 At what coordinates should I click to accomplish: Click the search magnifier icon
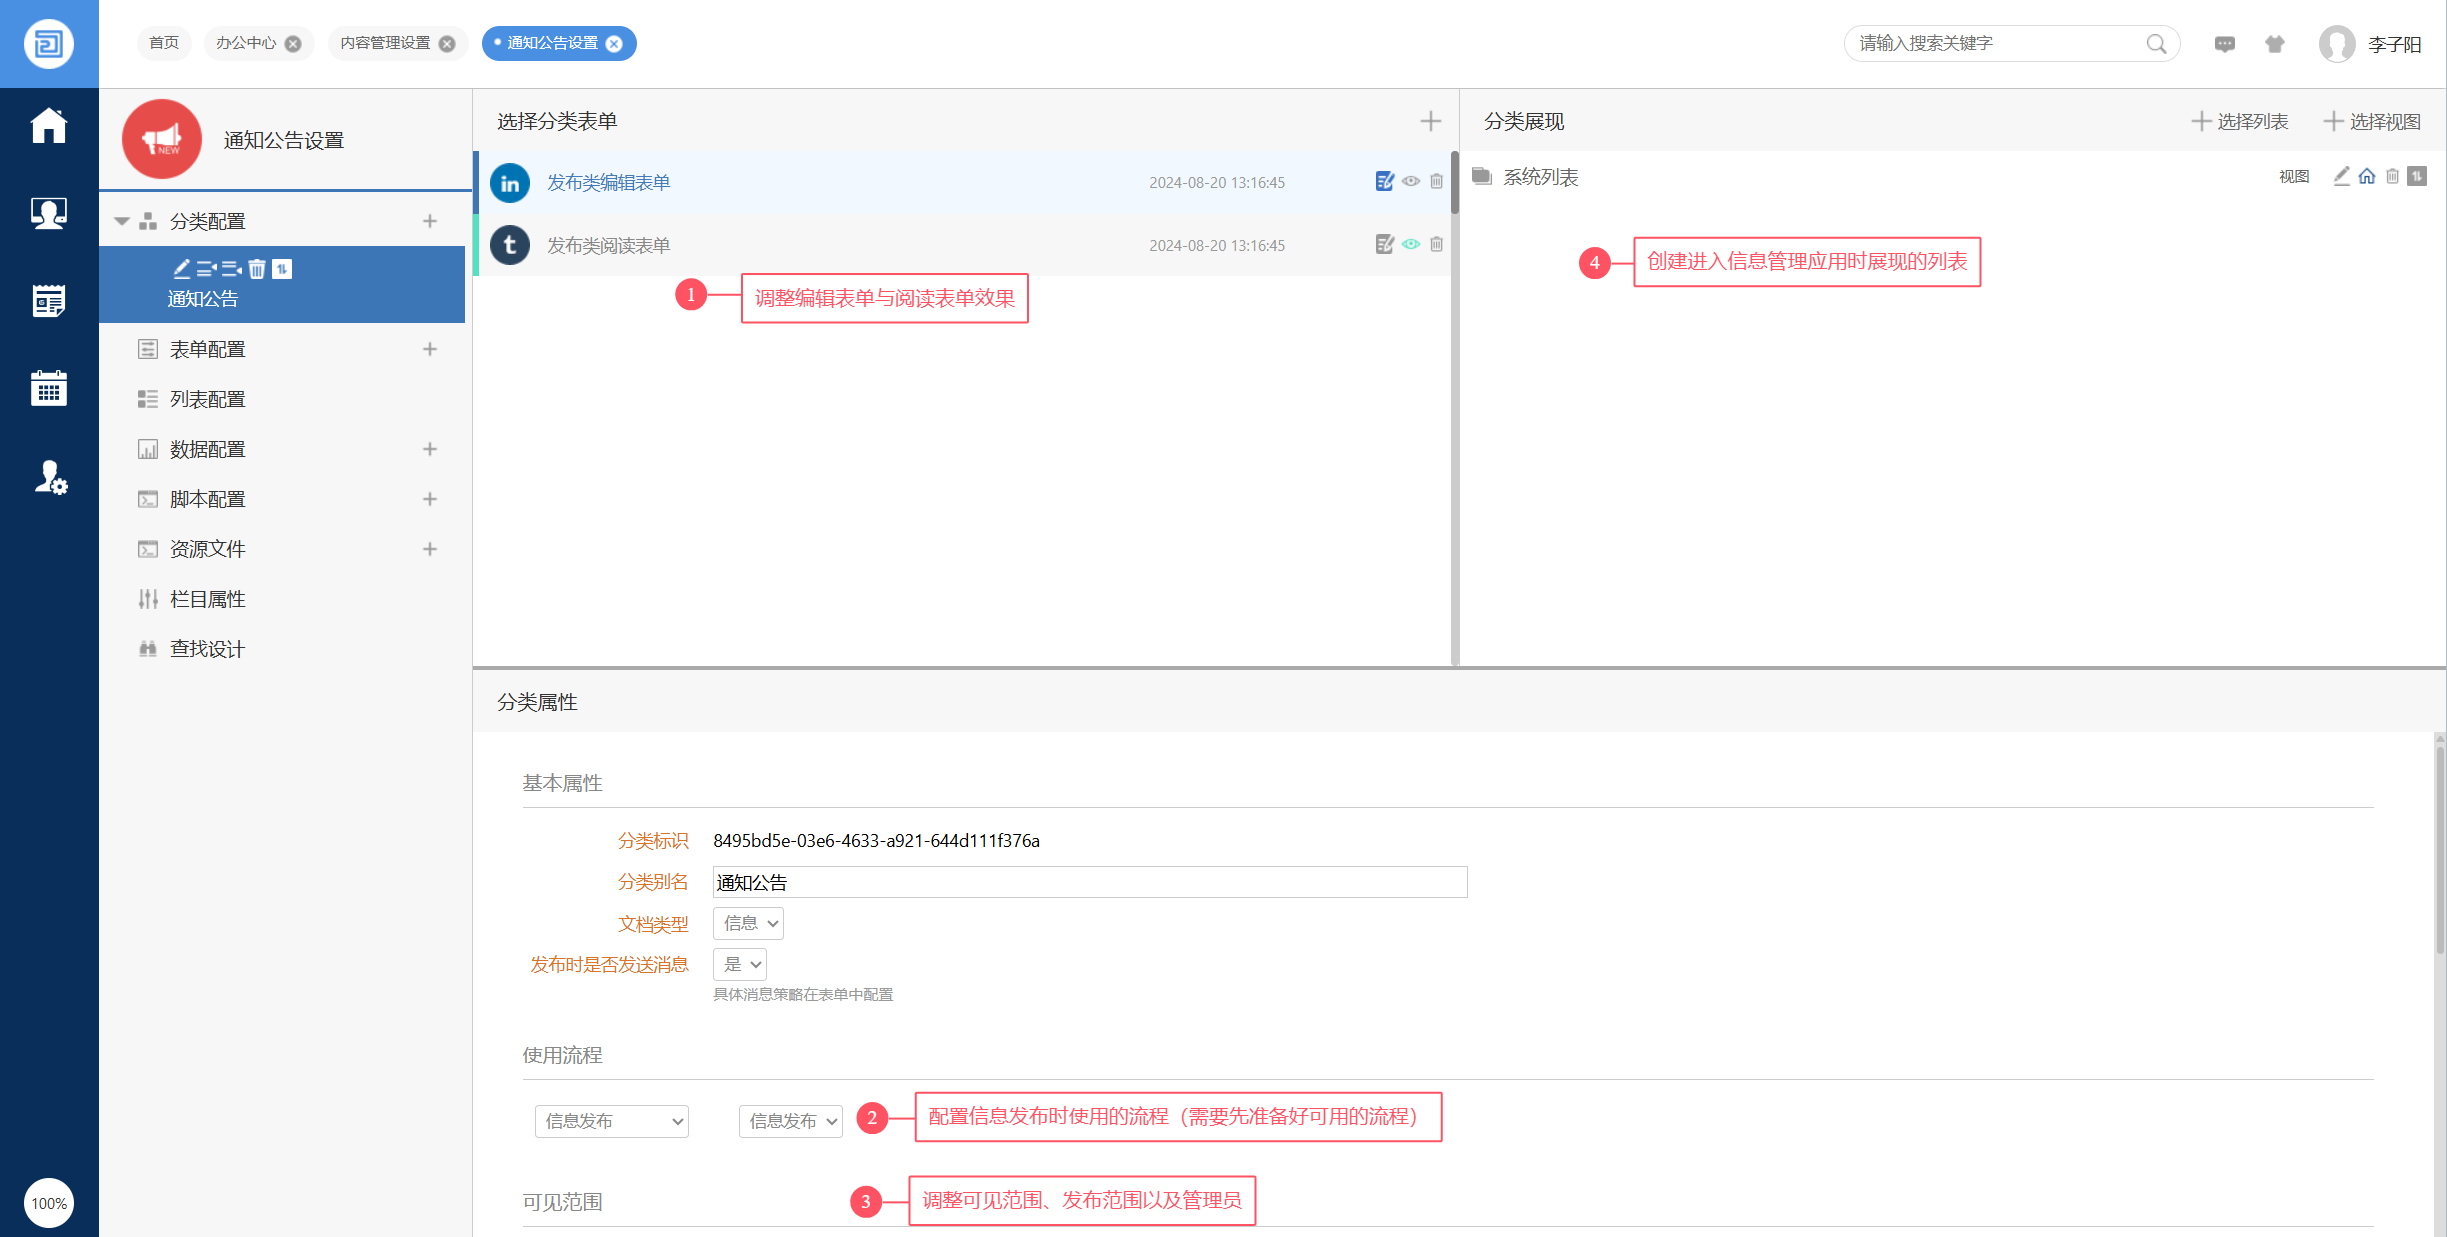click(x=2156, y=44)
